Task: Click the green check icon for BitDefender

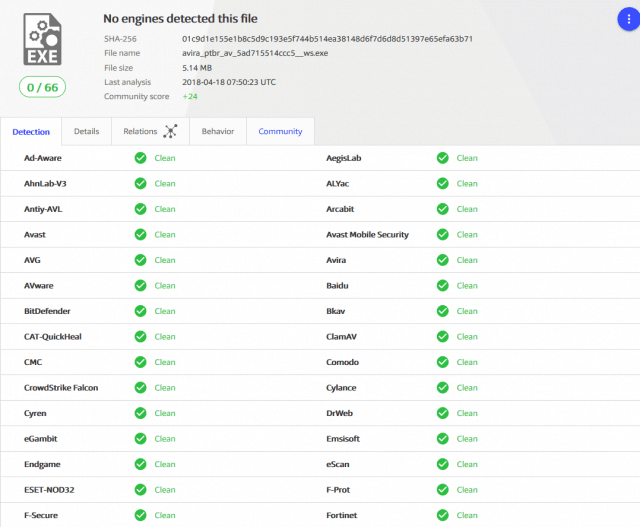Action: click(x=140, y=311)
